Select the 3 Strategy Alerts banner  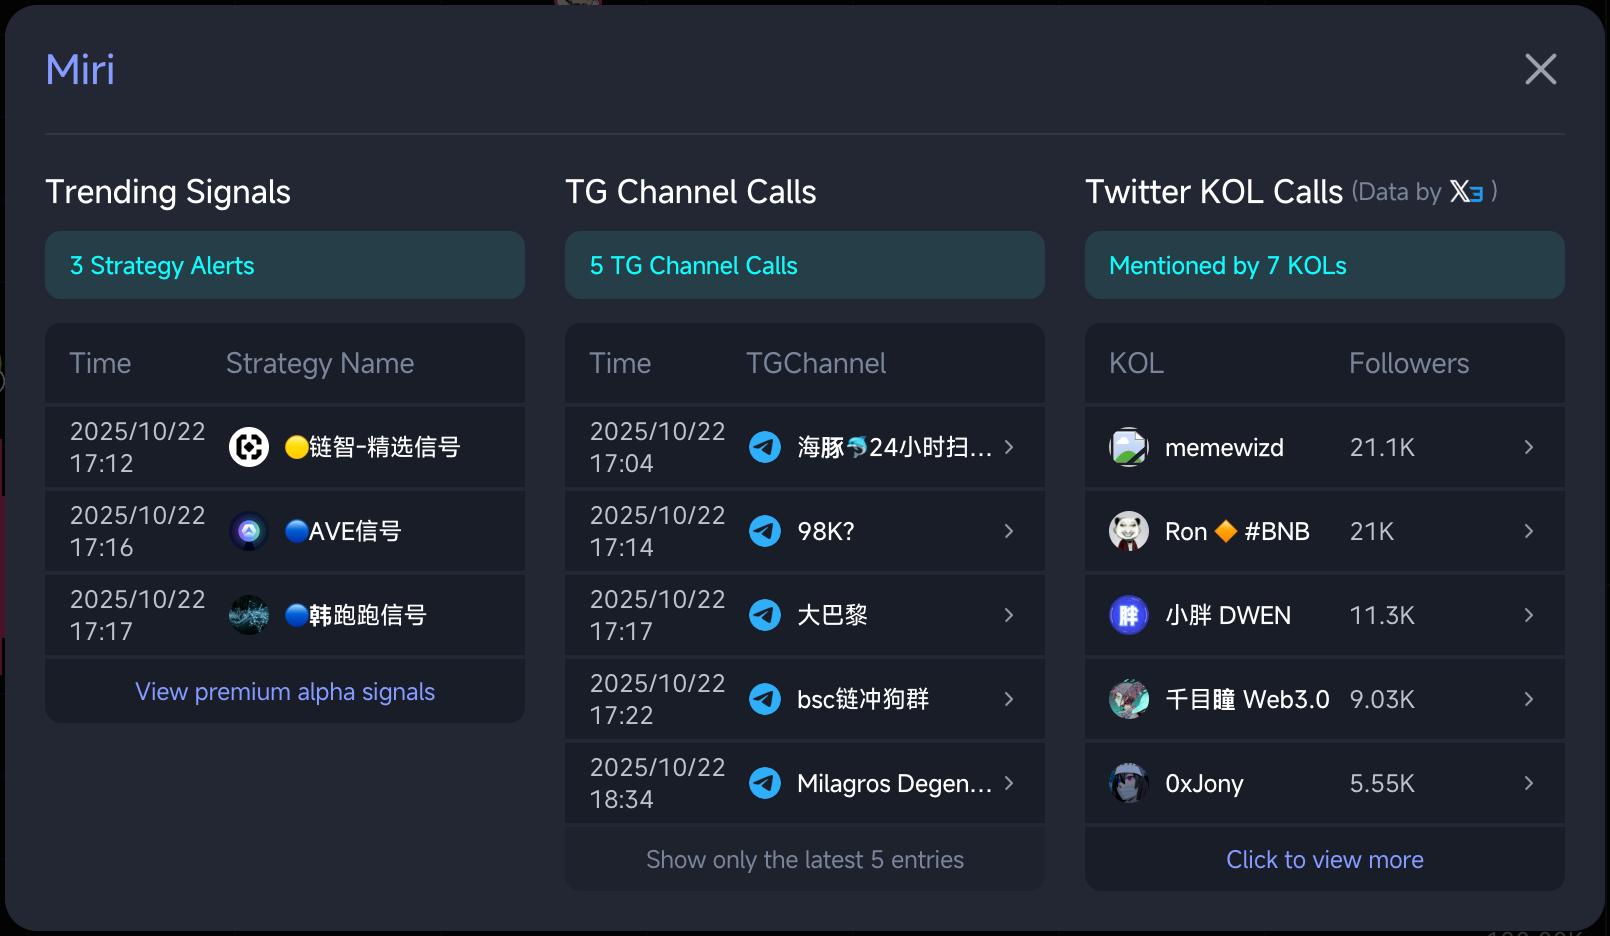point(285,265)
